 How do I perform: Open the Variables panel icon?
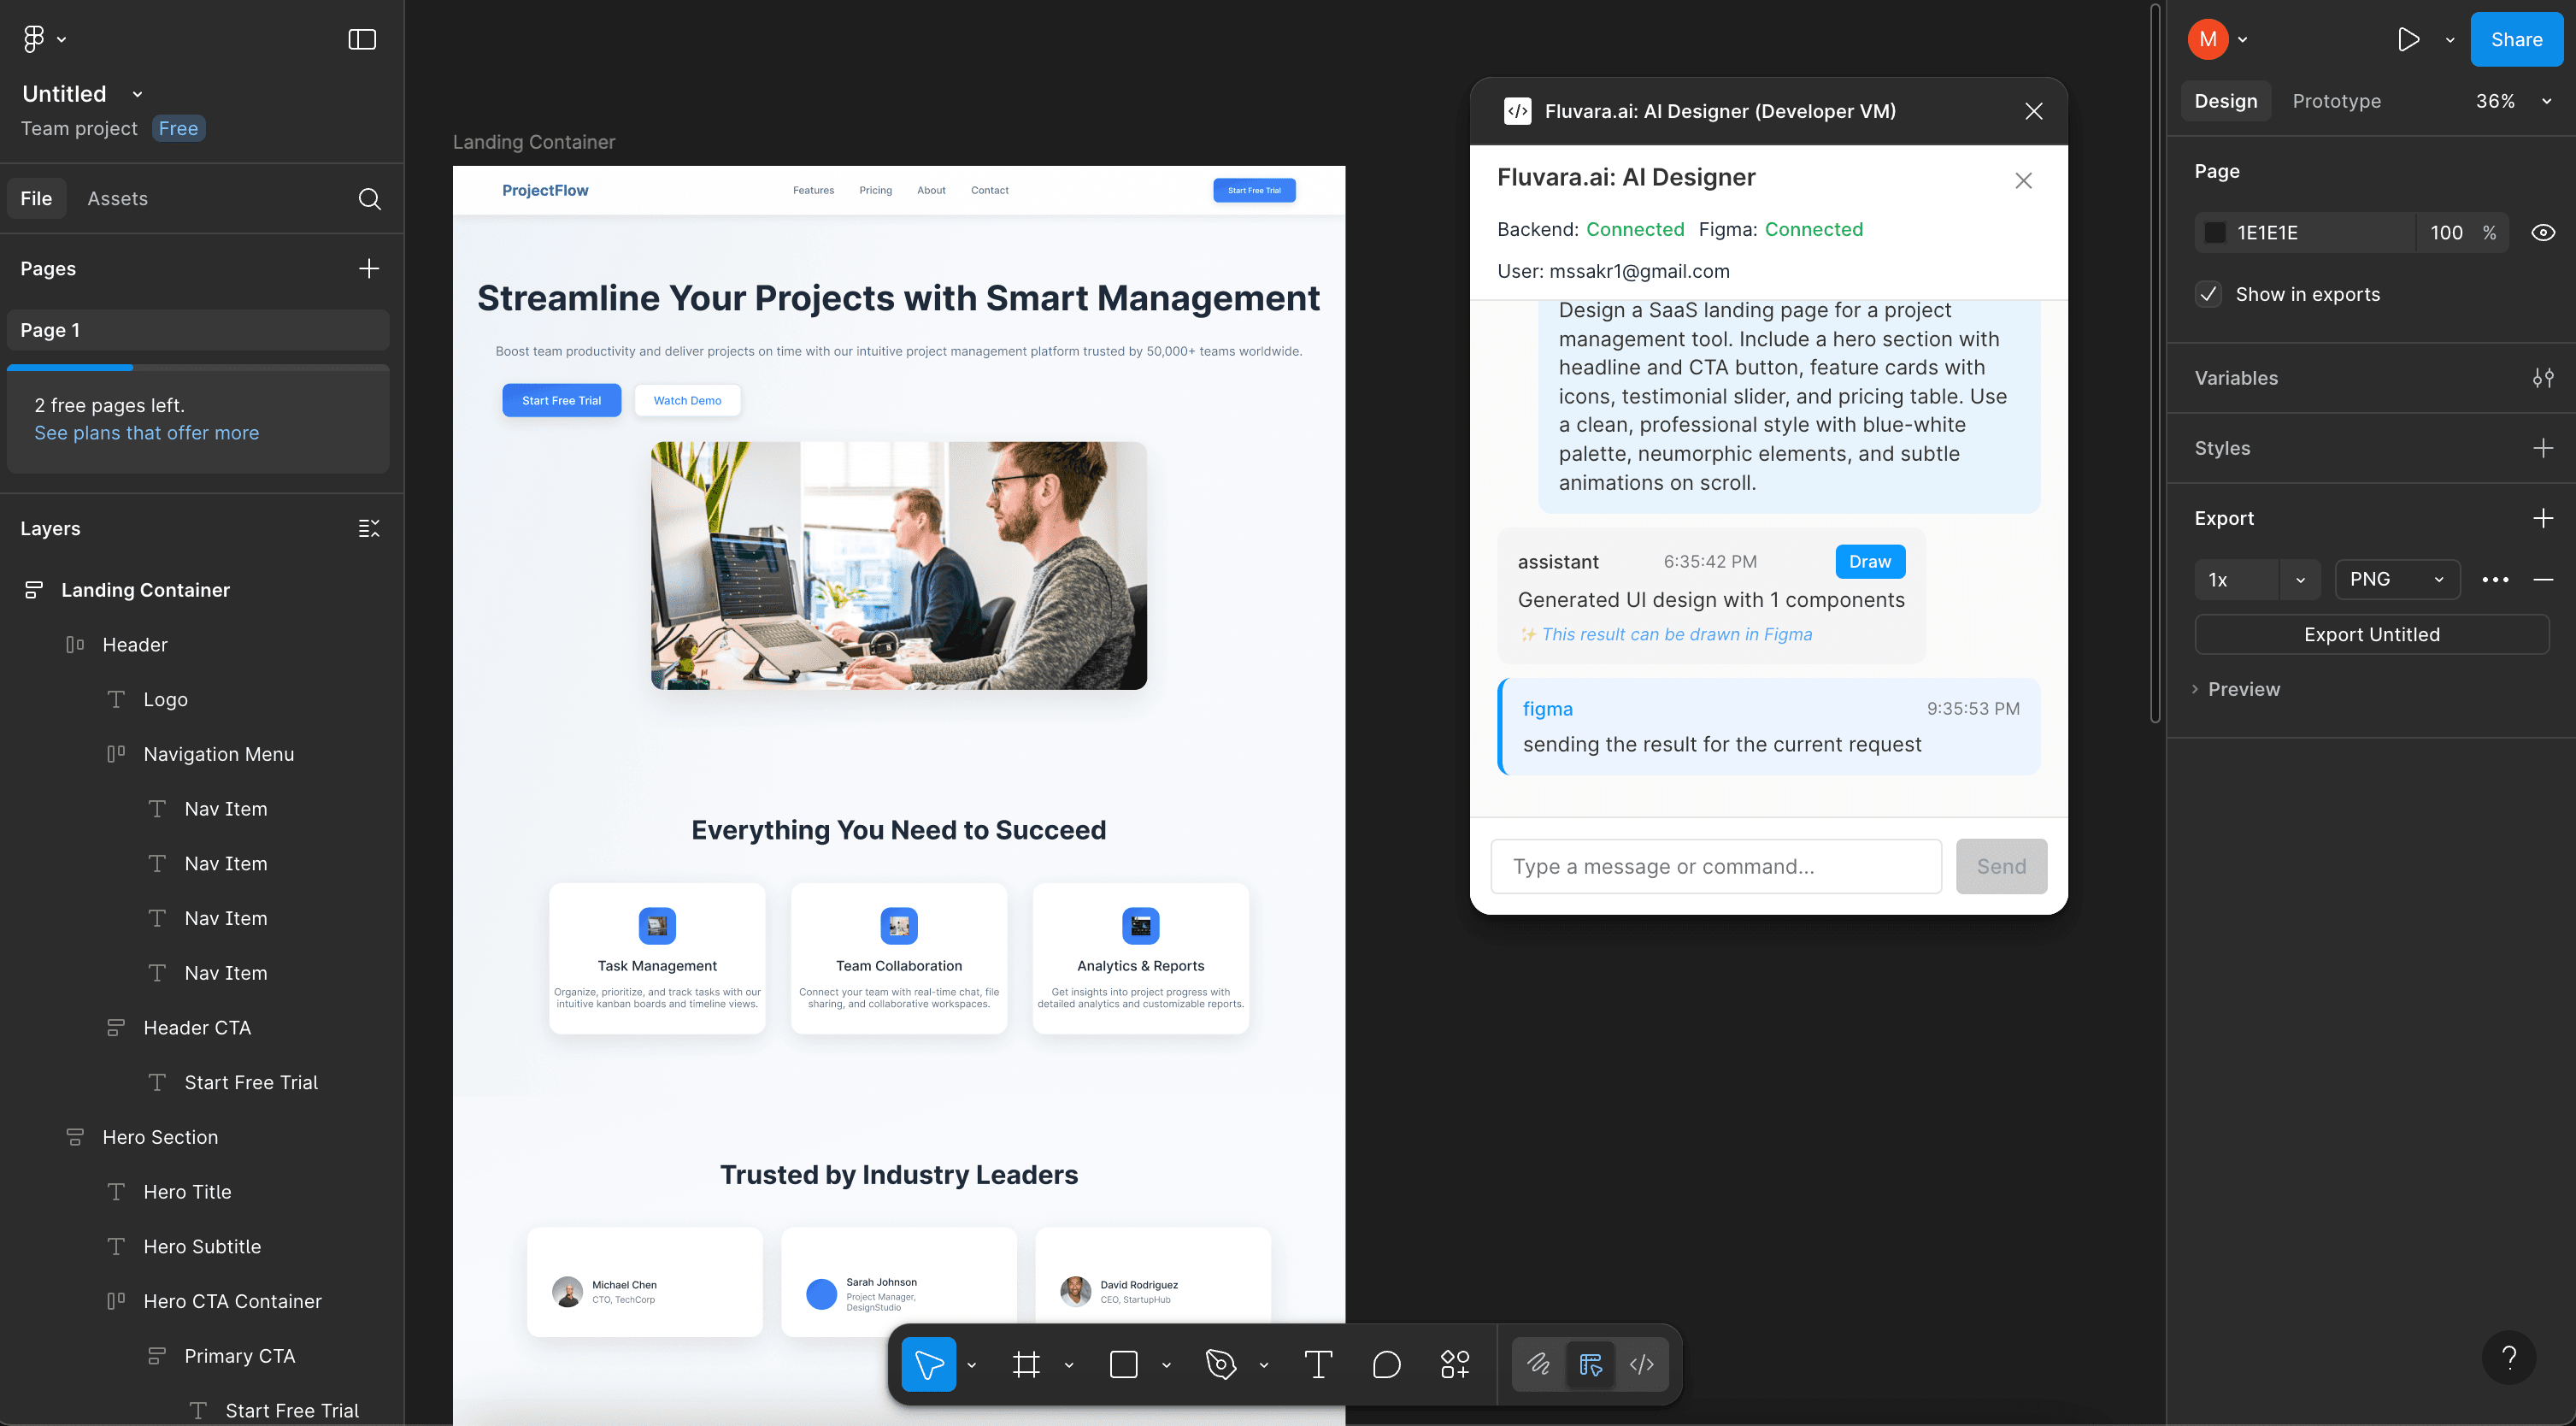tap(2544, 378)
